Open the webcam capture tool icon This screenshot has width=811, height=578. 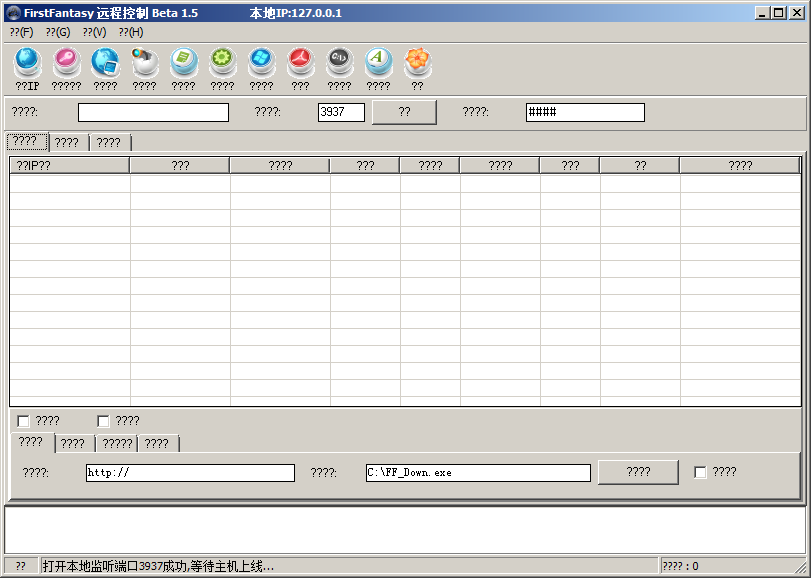click(144, 62)
